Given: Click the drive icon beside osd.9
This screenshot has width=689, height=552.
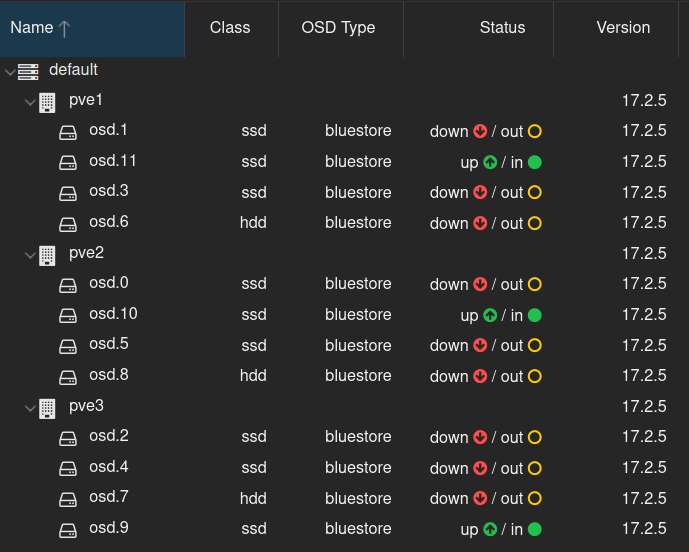Looking at the screenshot, I should pyautogui.click(x=68, y=530).
